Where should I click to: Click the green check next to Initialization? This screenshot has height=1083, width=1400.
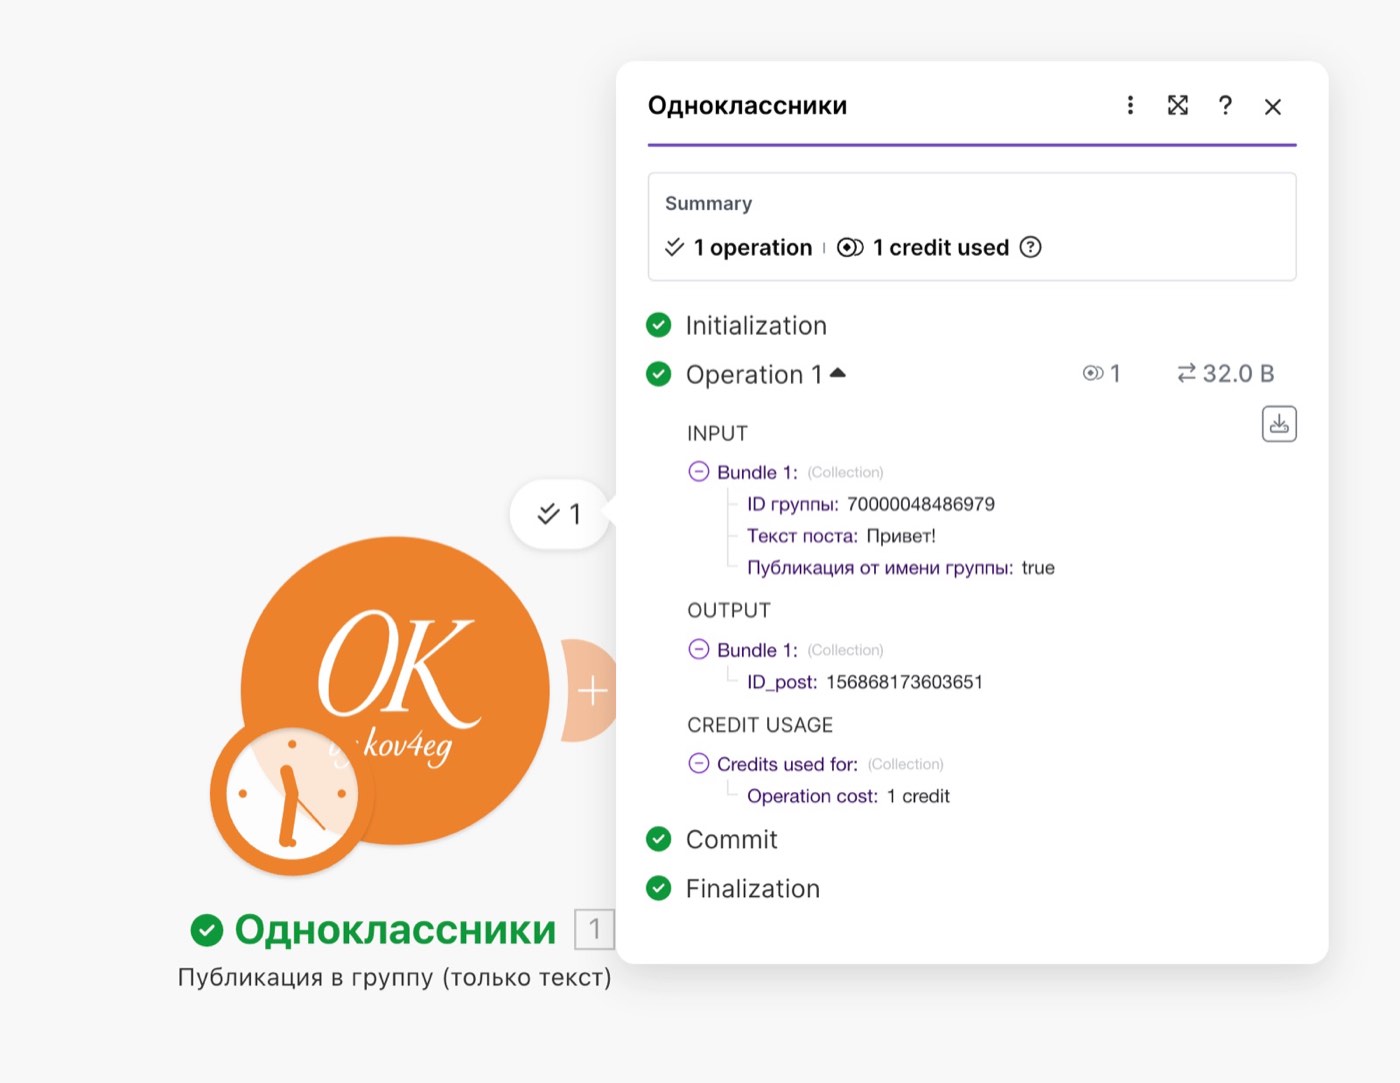[x=659, y=325]
